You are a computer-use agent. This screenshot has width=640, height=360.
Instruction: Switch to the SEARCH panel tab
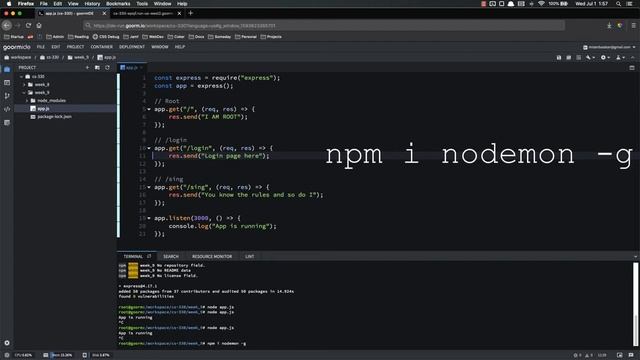(x=171, y=256)
